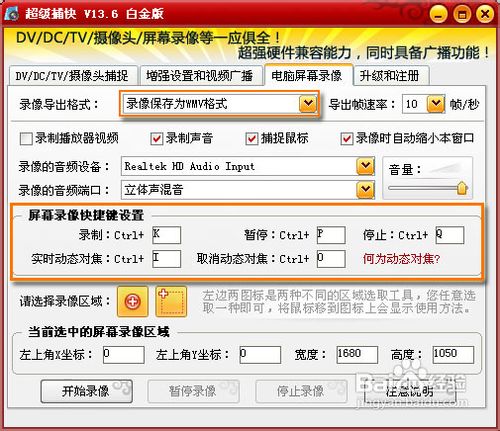Open 录像导出格式 dropdown arrow
Screen dimensions: 500x431
[308, 104]
